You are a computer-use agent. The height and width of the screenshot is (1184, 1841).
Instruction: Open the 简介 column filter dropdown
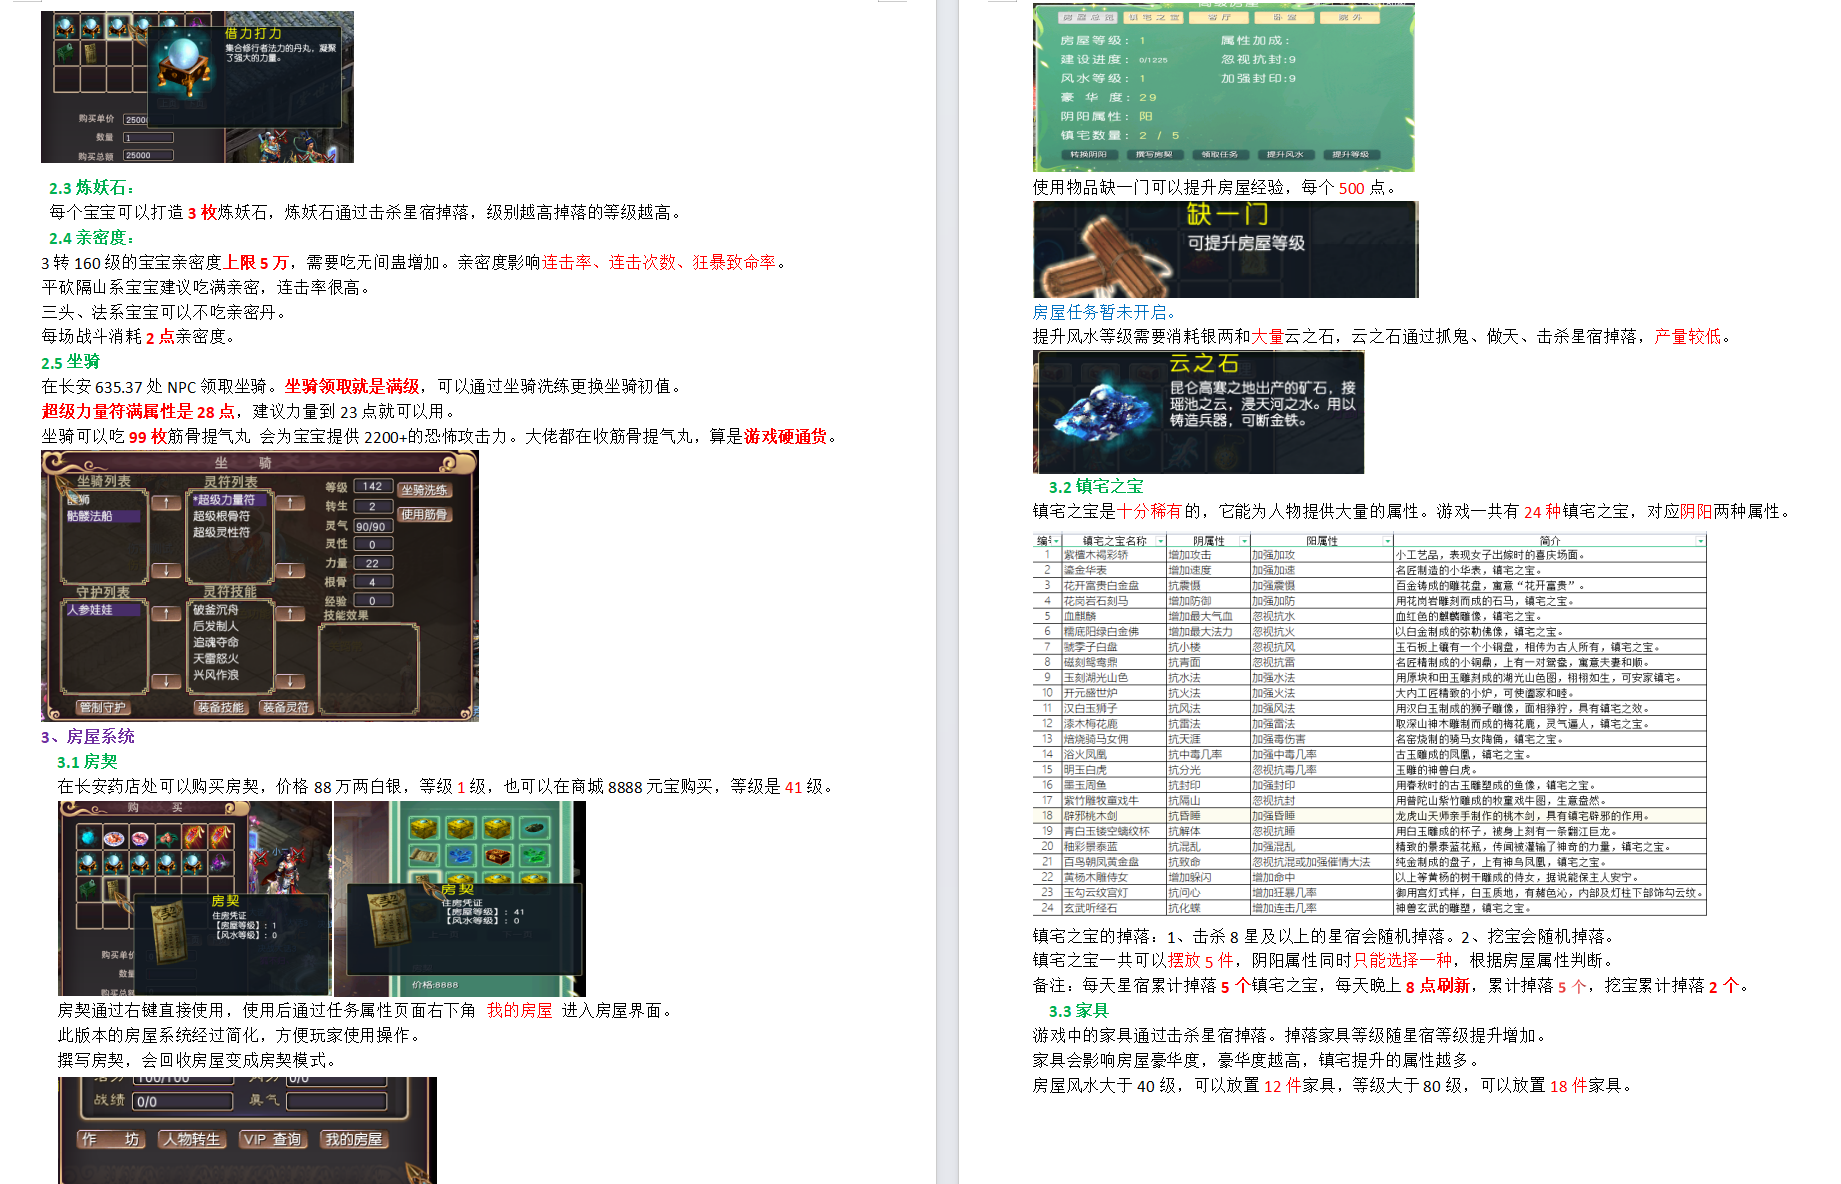coord(1702,540)
